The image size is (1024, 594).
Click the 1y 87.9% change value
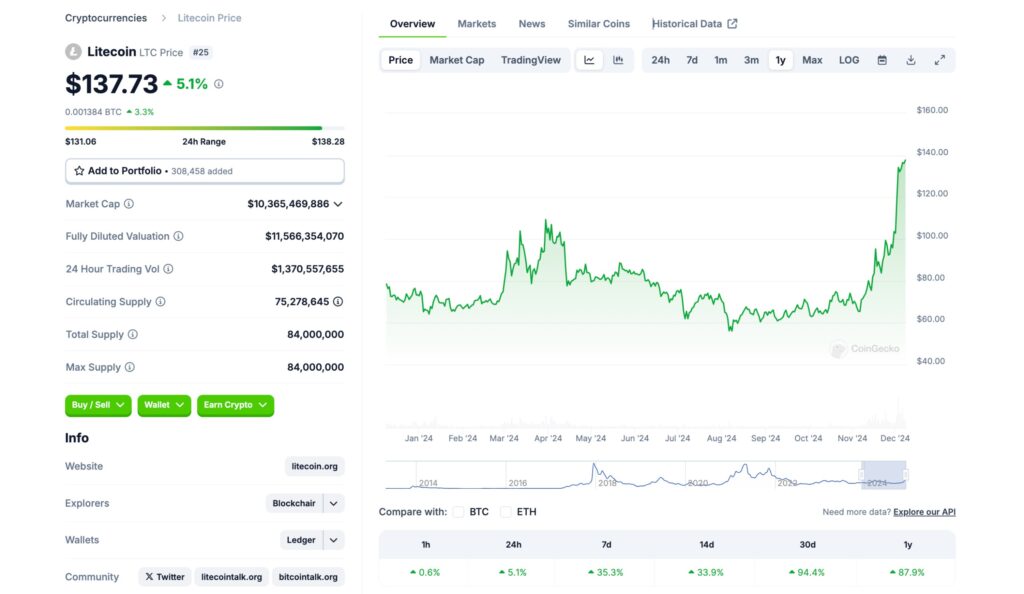pos(907,572)
